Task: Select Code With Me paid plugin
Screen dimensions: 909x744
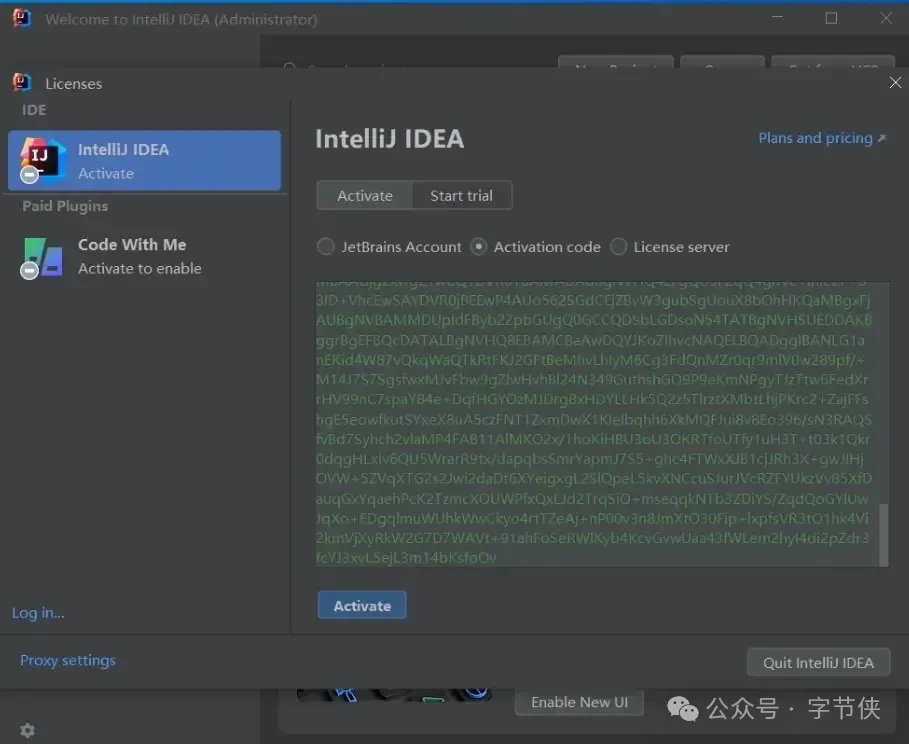Action: [x=144, y=257]
